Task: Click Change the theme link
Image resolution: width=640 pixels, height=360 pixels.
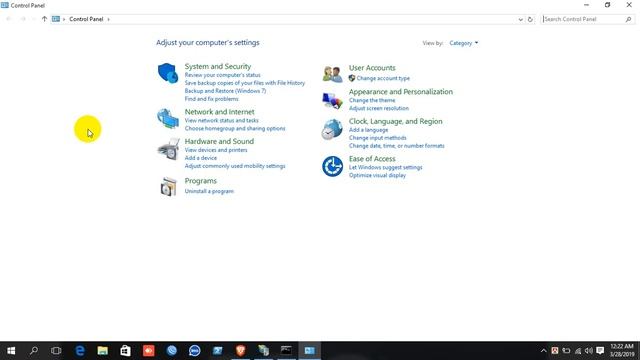Action: coord(372,100)
